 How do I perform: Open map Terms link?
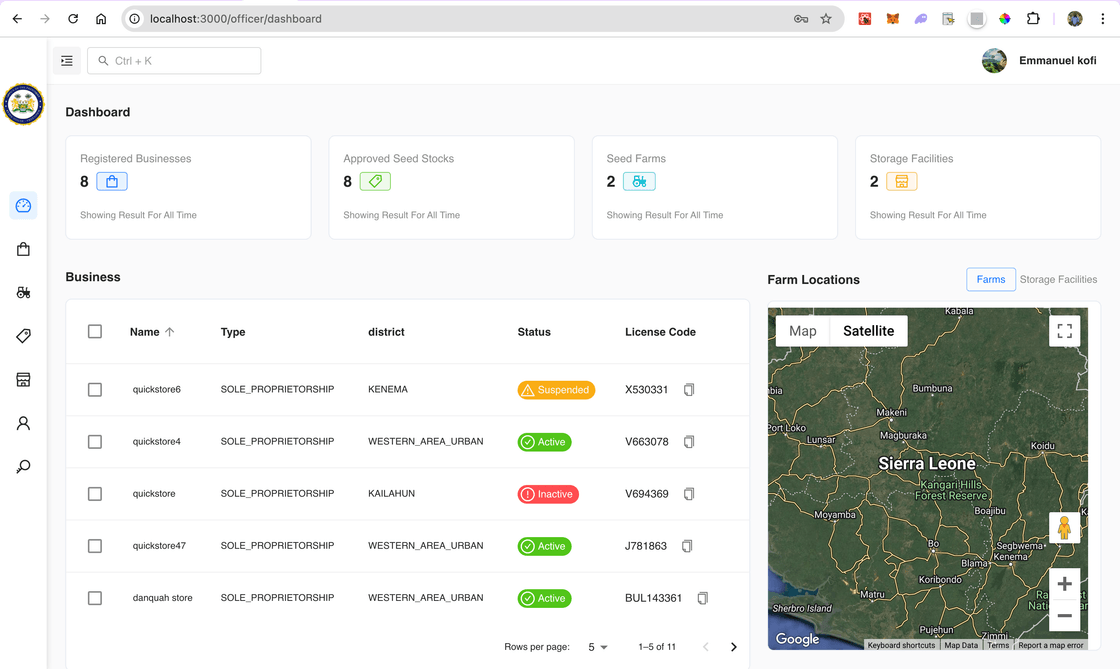pyautogui.click(x=998, y=645)
